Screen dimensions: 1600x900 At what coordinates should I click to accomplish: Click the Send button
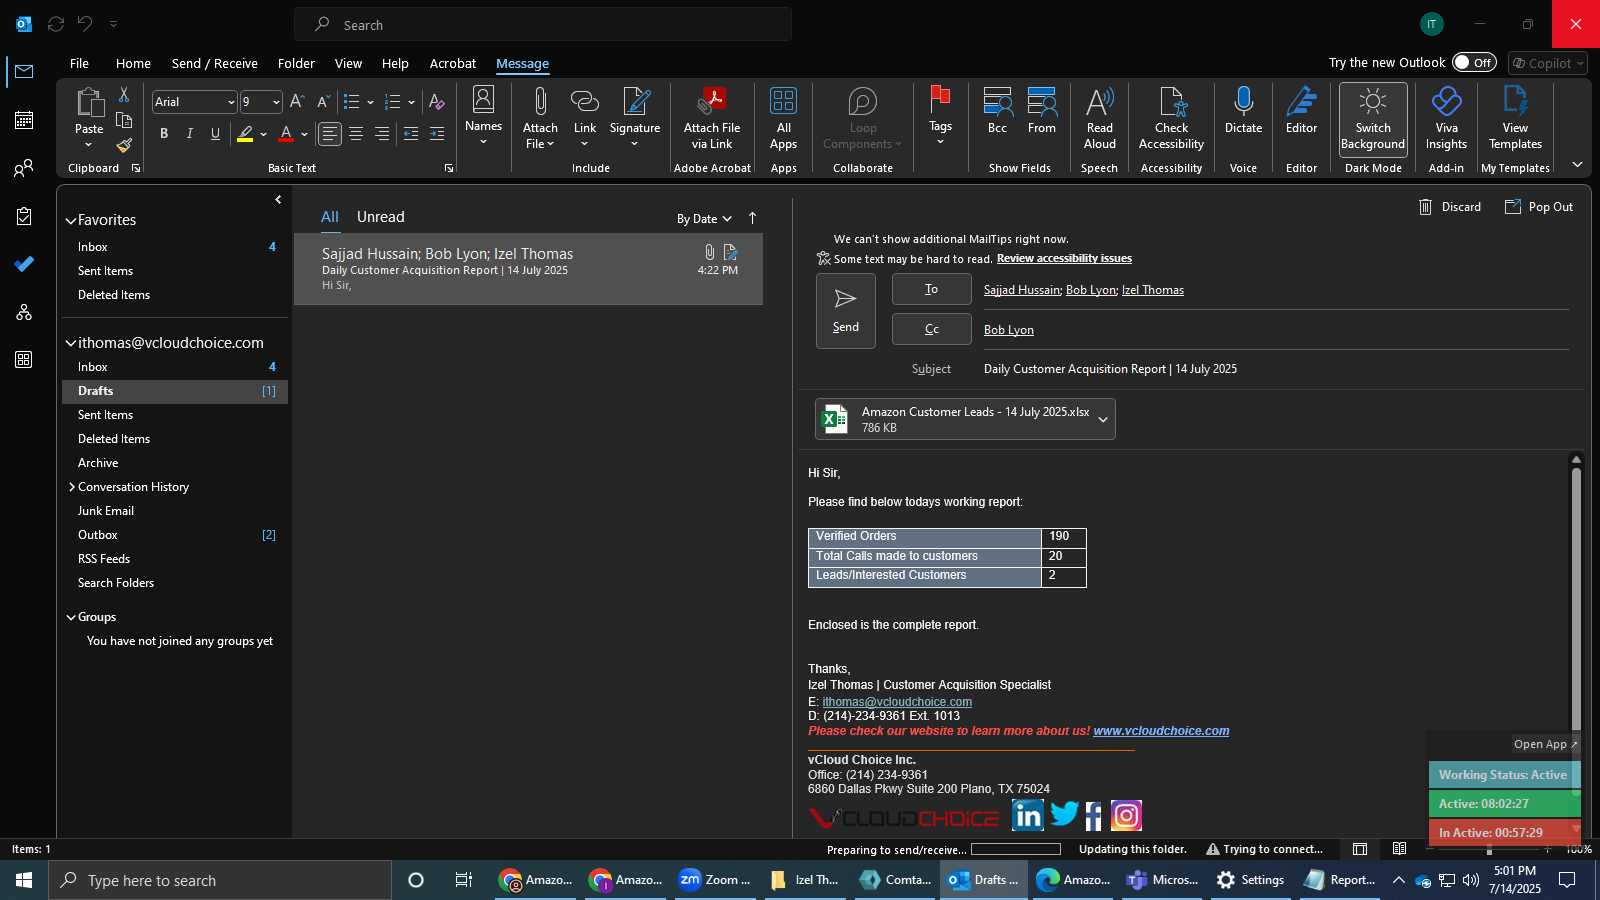point(846,311)
